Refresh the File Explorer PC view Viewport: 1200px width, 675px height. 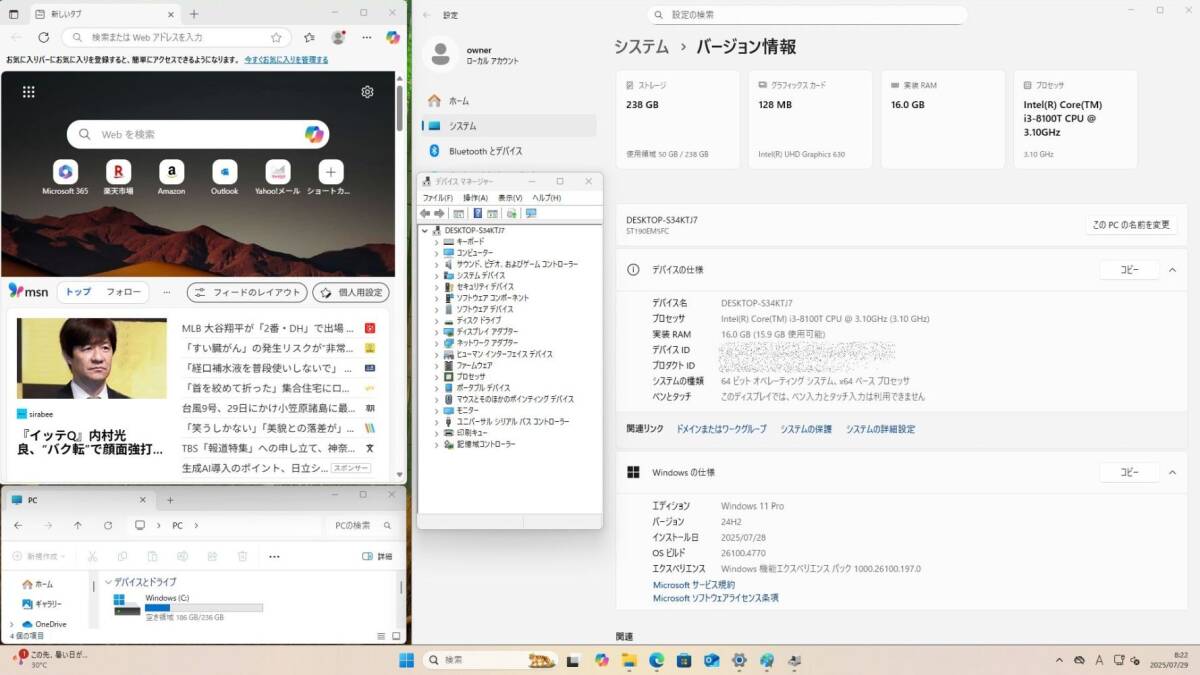108,525
